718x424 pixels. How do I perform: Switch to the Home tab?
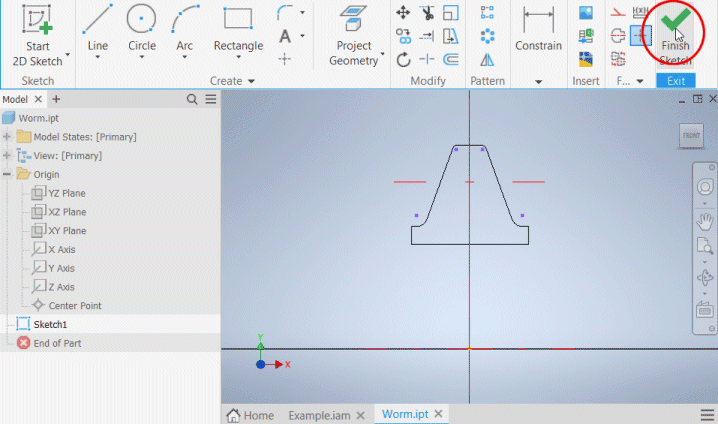[x=250, y=415]
